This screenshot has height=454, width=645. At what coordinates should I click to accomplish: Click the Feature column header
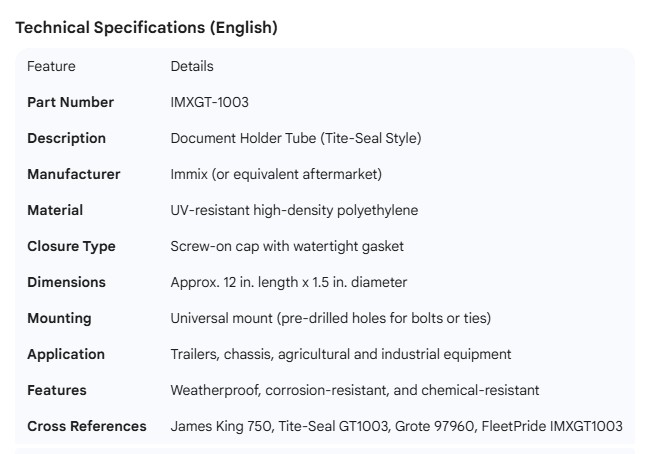click(51, 67)
